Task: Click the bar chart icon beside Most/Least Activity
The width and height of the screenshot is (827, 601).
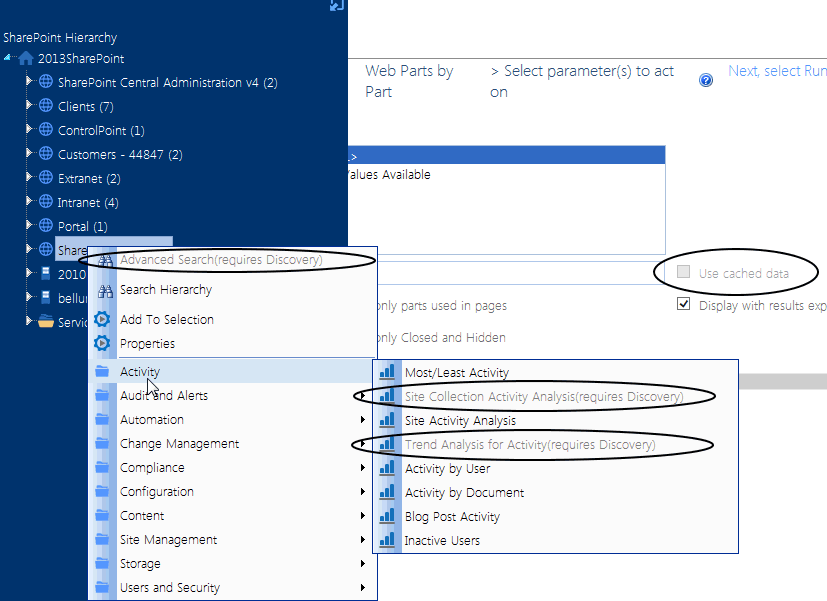Action: point(387,371)
